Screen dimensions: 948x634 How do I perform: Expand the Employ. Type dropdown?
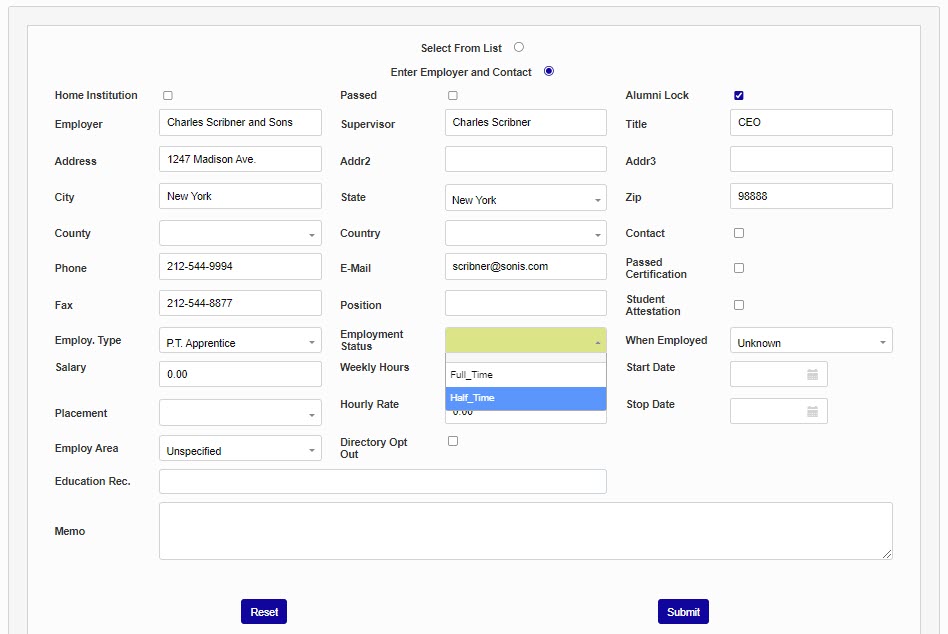tap(240, 342)
